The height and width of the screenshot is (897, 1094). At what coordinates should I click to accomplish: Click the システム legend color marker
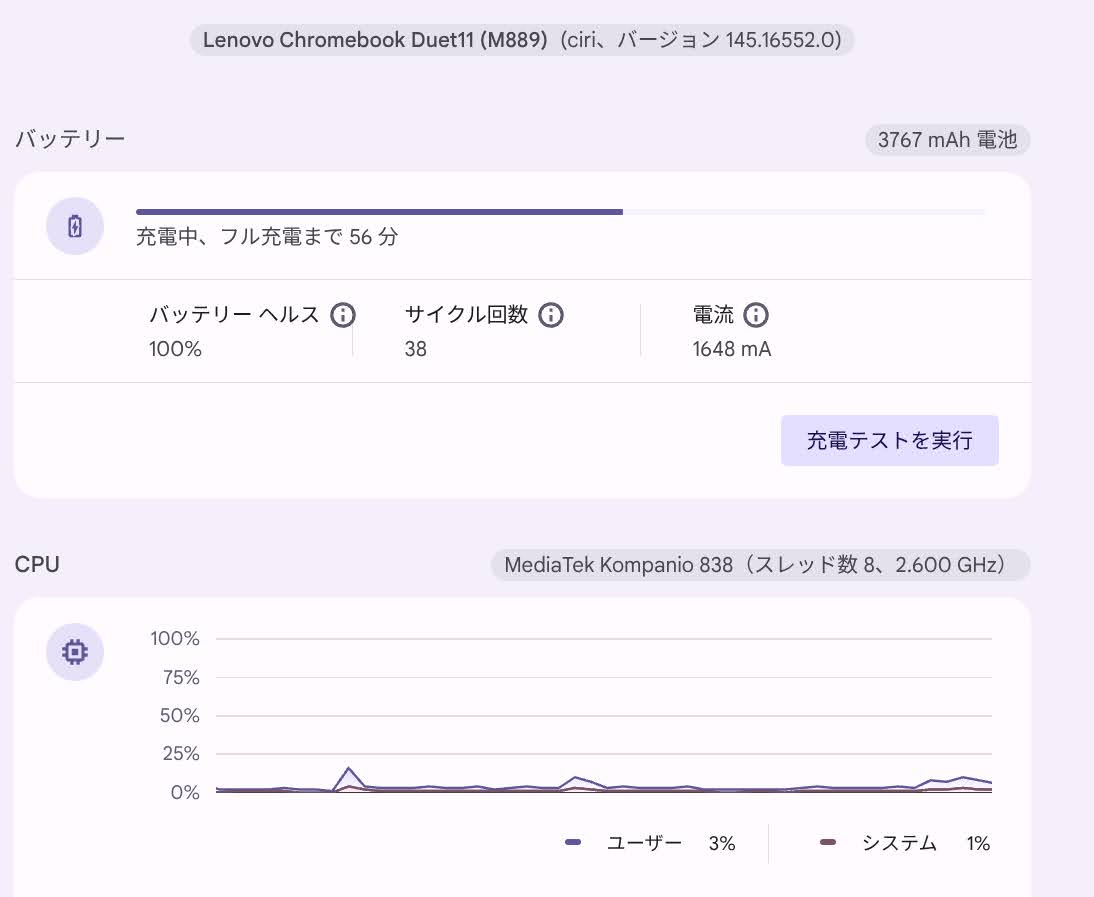[827, 843]
